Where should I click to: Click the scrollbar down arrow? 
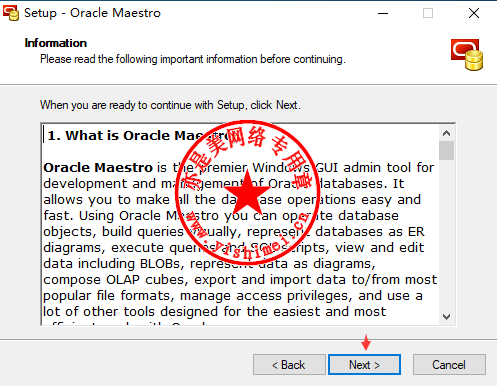pyautogui.click(x=446, y=316)
